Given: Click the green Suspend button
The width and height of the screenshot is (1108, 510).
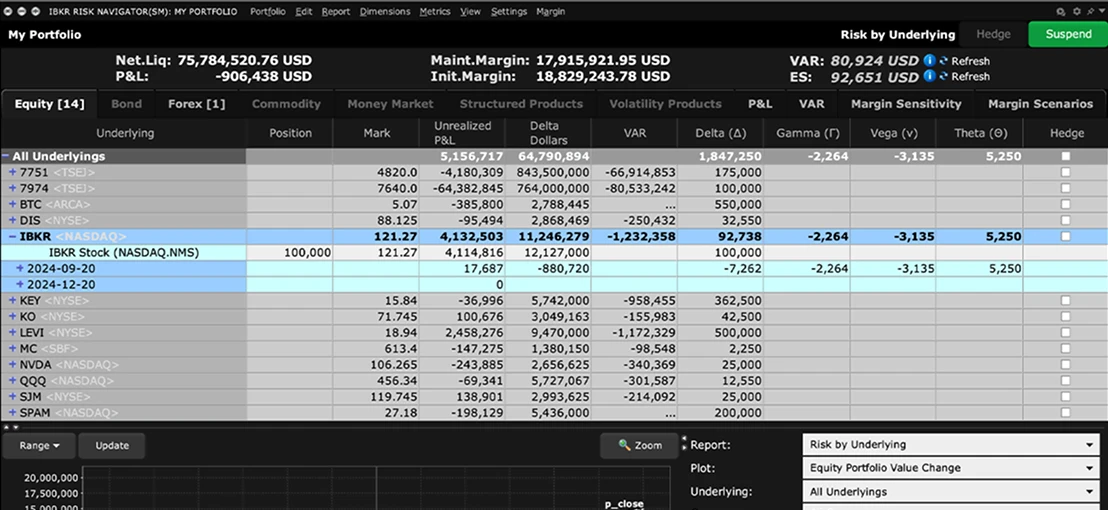Looking at the screenshot, I should [x=1068, y=34].
